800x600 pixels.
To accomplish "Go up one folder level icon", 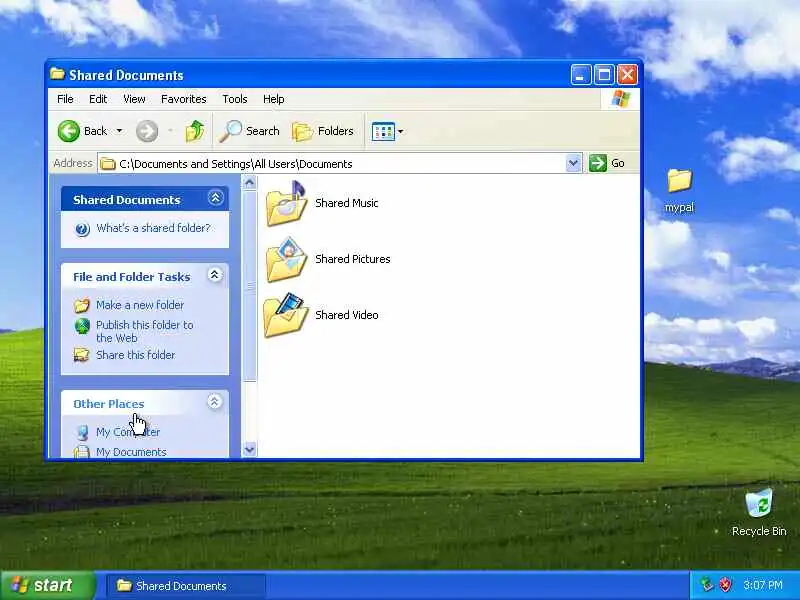I will pos(195,131).
